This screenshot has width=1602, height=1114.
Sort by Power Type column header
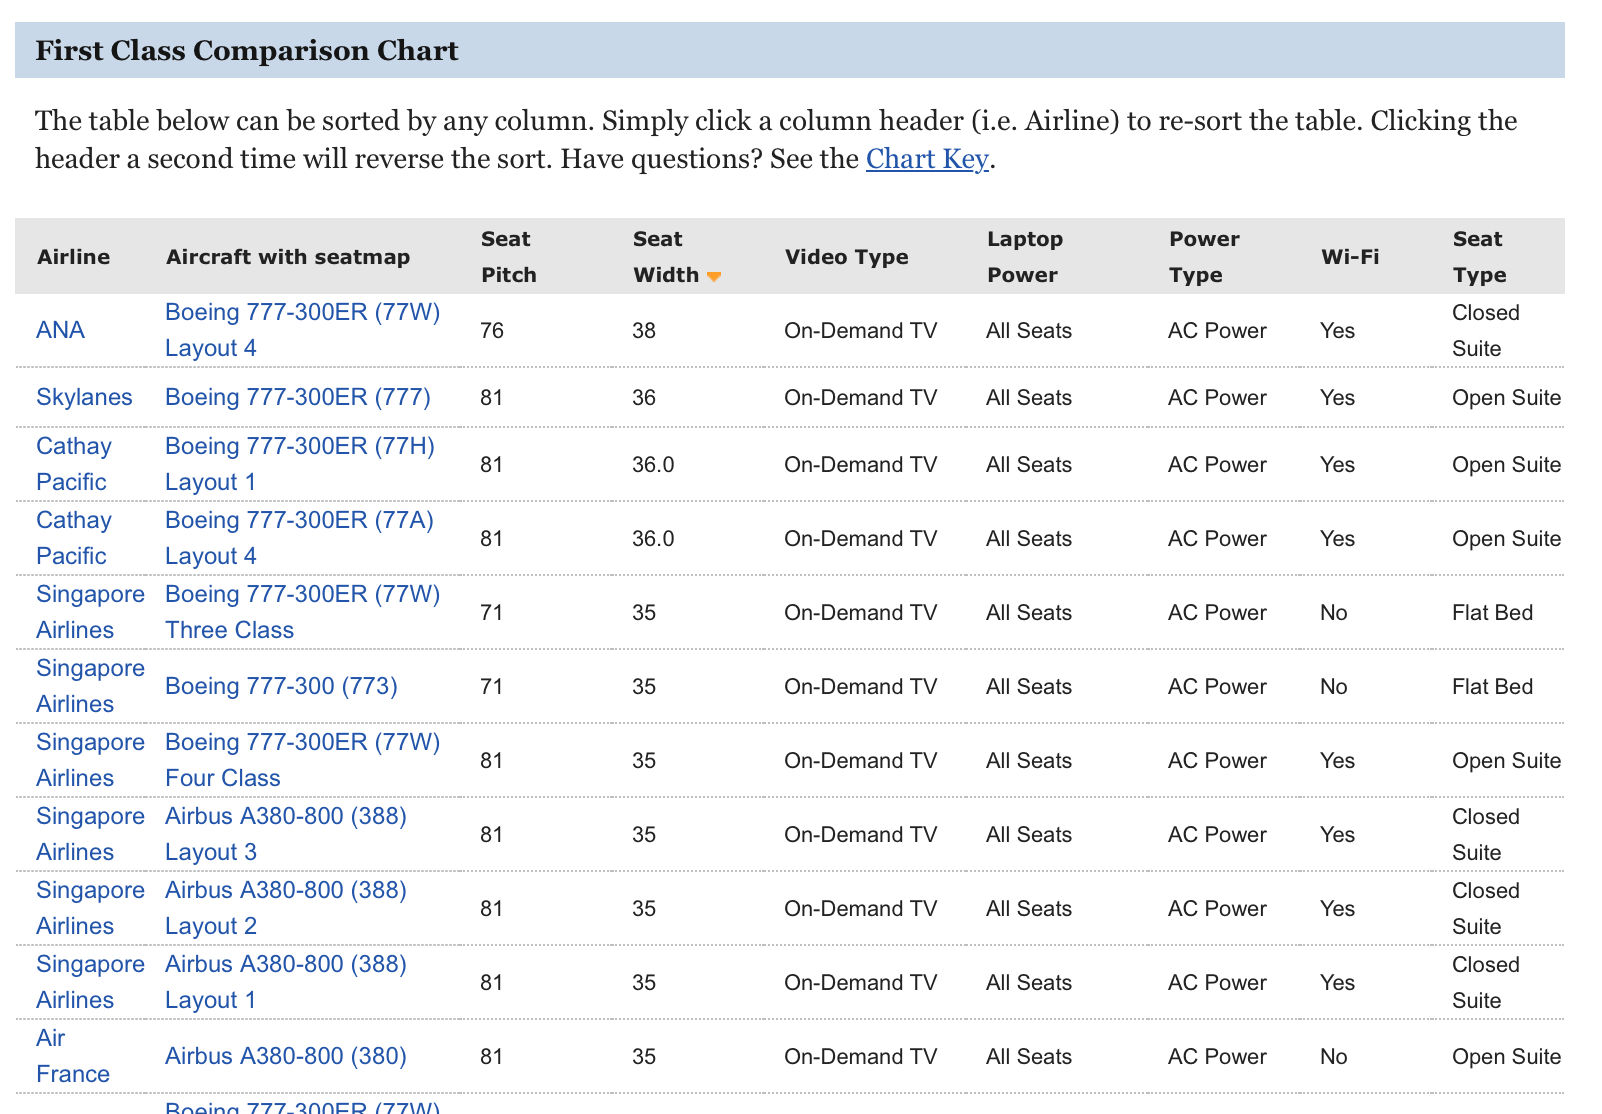coord(1203,257)
